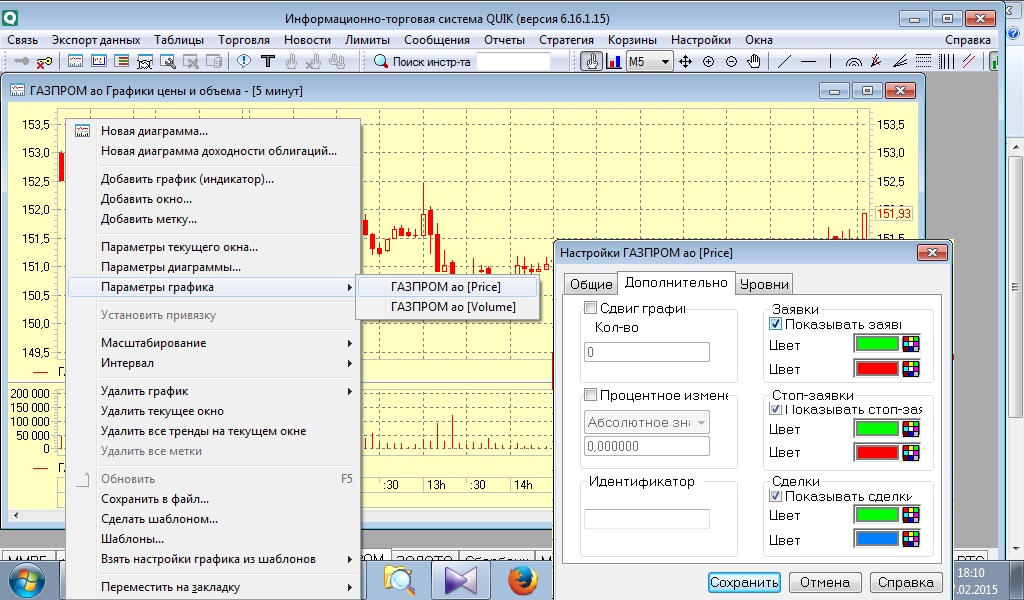Viewport: 1024px width, 600px height.
Task: Click the blue exclamation alert toolbar icon
Action: click(x=244, y=61)
